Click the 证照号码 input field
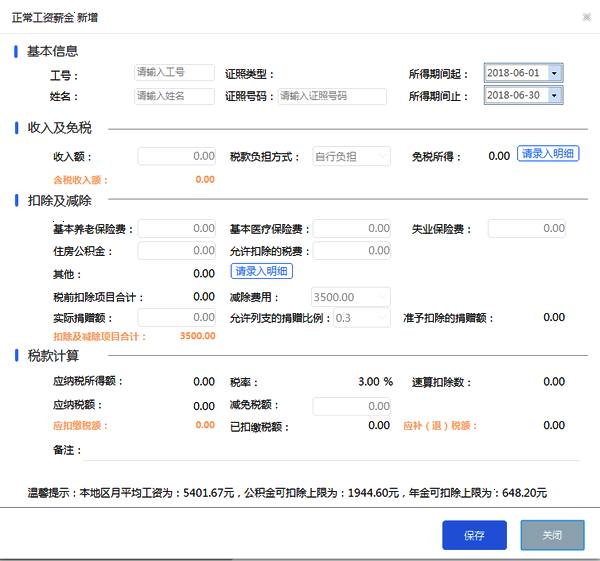 332,96
